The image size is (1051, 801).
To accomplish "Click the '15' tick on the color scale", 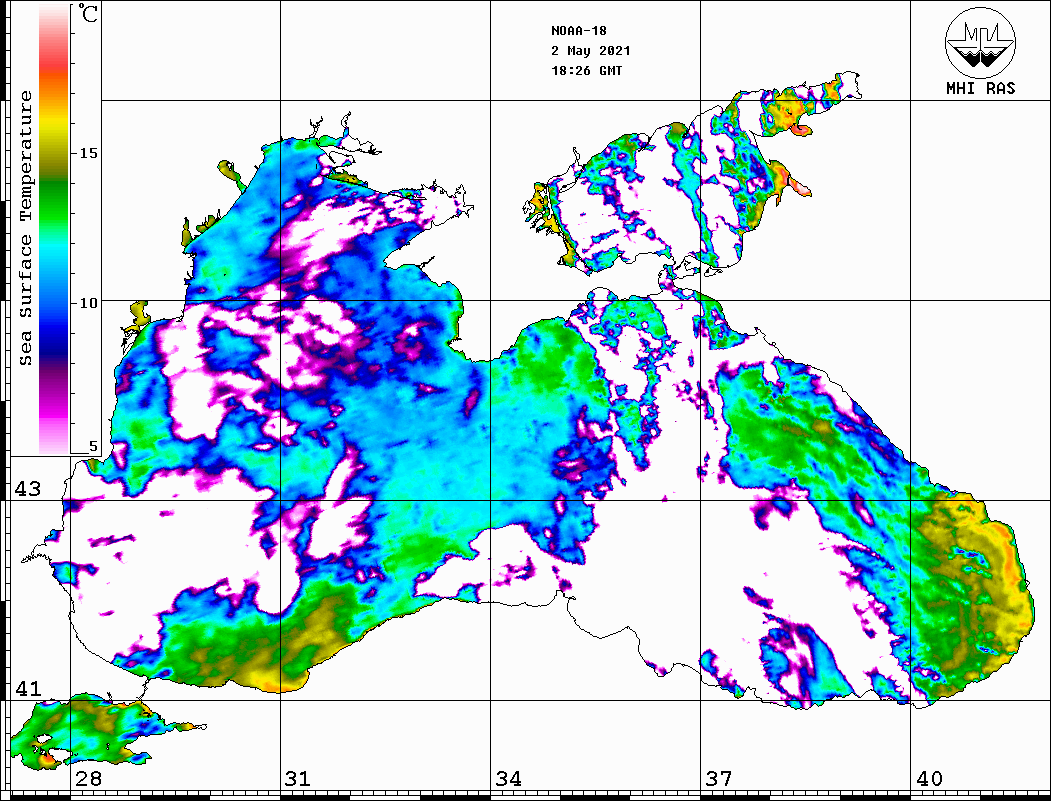I will coord(88,153).
